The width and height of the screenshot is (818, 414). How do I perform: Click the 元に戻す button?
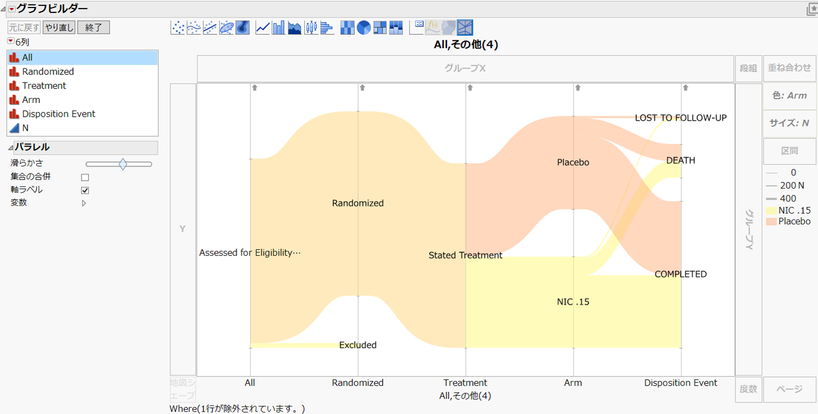pos(24,27)
